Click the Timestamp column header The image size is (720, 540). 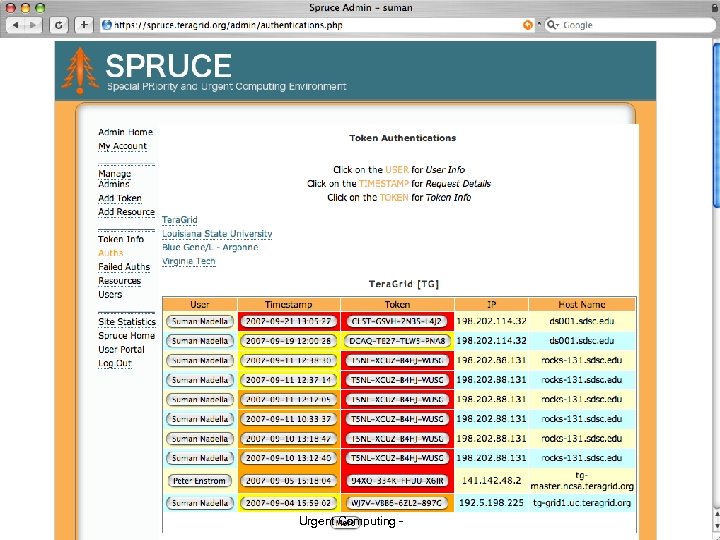pos(288,304)
